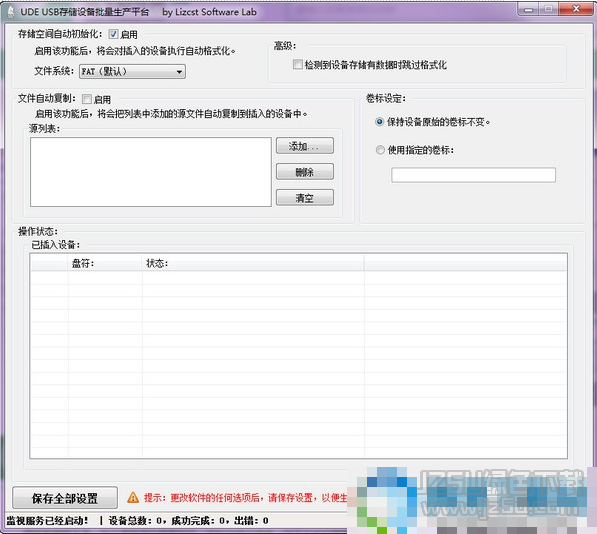Viewport: 597px width, 534px height.
Task: Click the 监视服务已经启动 status text
Action: coord(47,521)
